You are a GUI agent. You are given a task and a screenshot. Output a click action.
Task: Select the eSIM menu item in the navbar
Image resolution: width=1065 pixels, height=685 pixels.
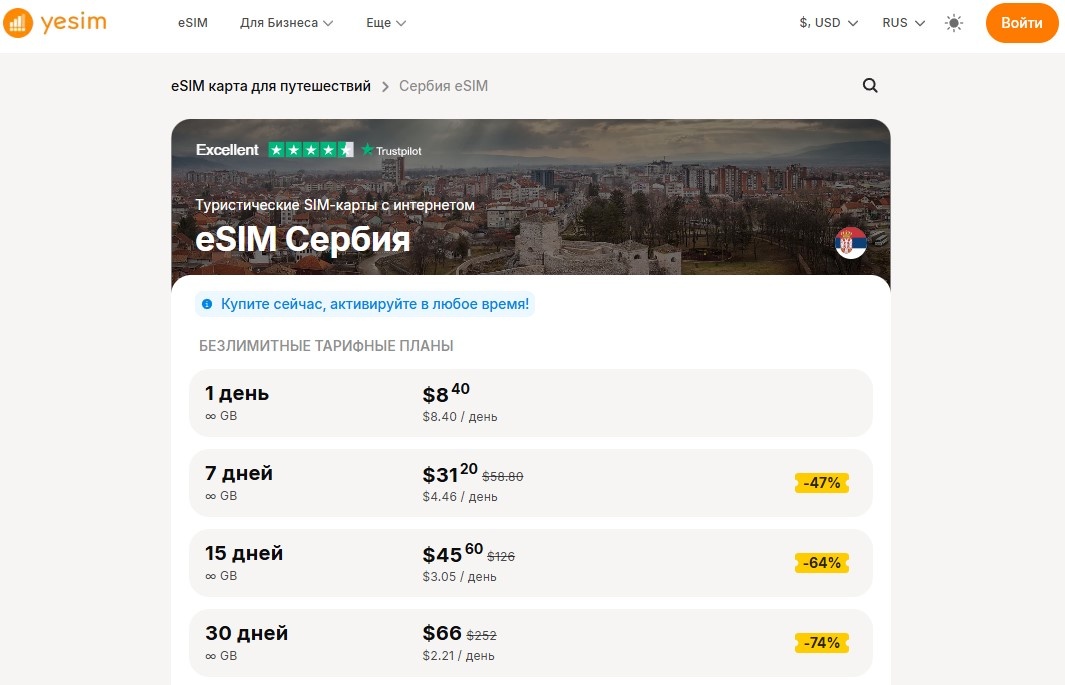pyautogui.click(x=192, y=22)
